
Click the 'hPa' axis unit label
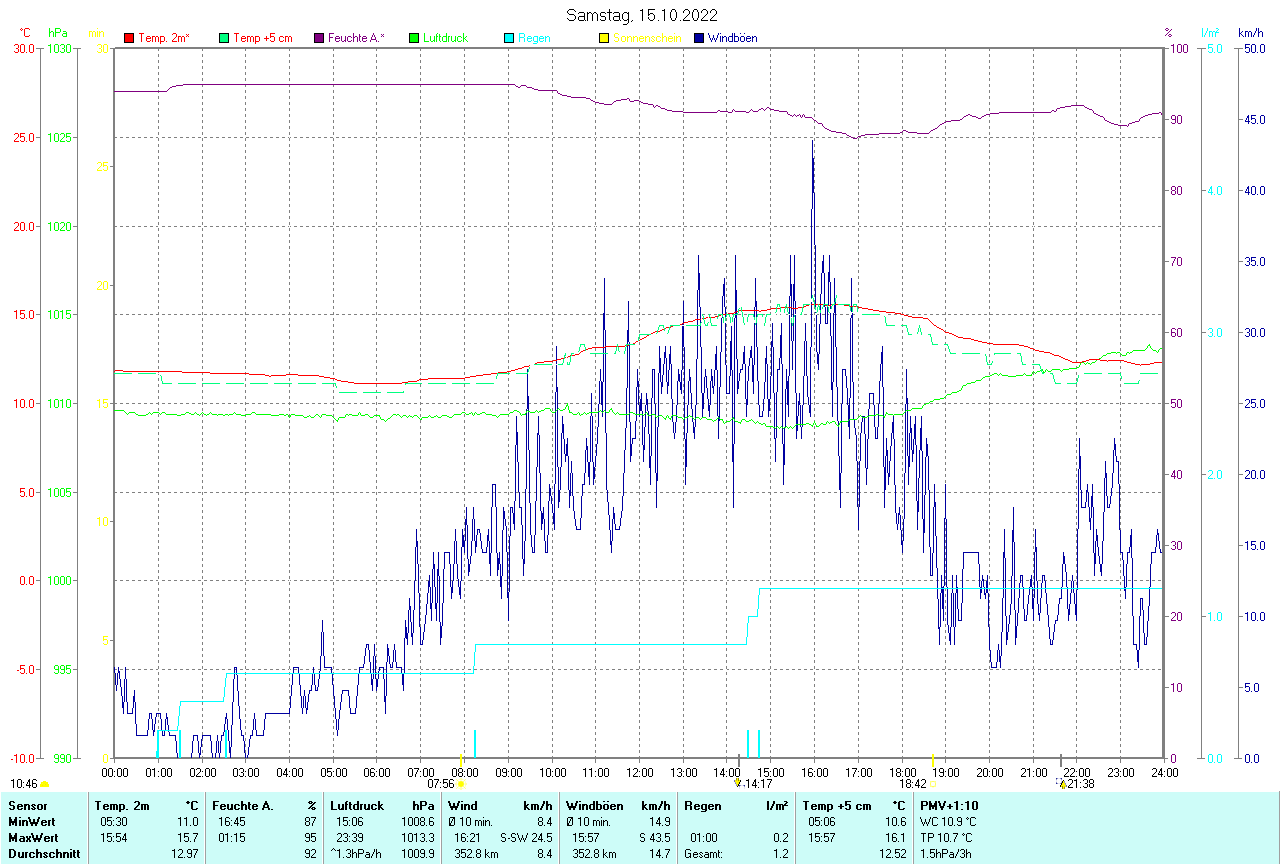tap(57, 33)
